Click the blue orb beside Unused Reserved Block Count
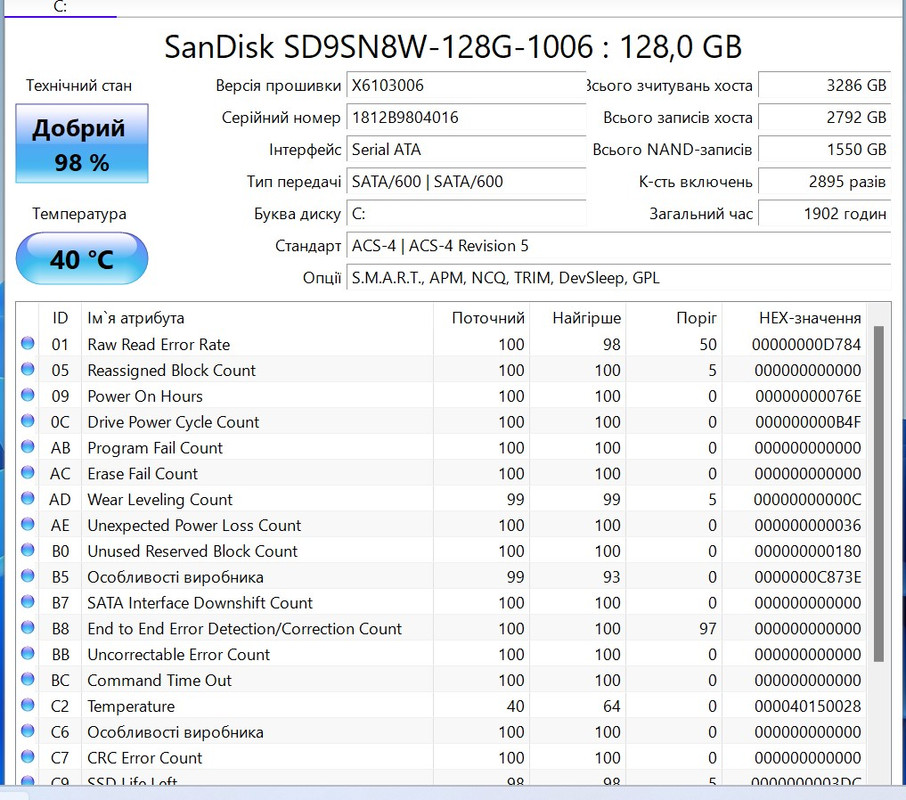This screenshot has height=800, width=906. [27, 550]
